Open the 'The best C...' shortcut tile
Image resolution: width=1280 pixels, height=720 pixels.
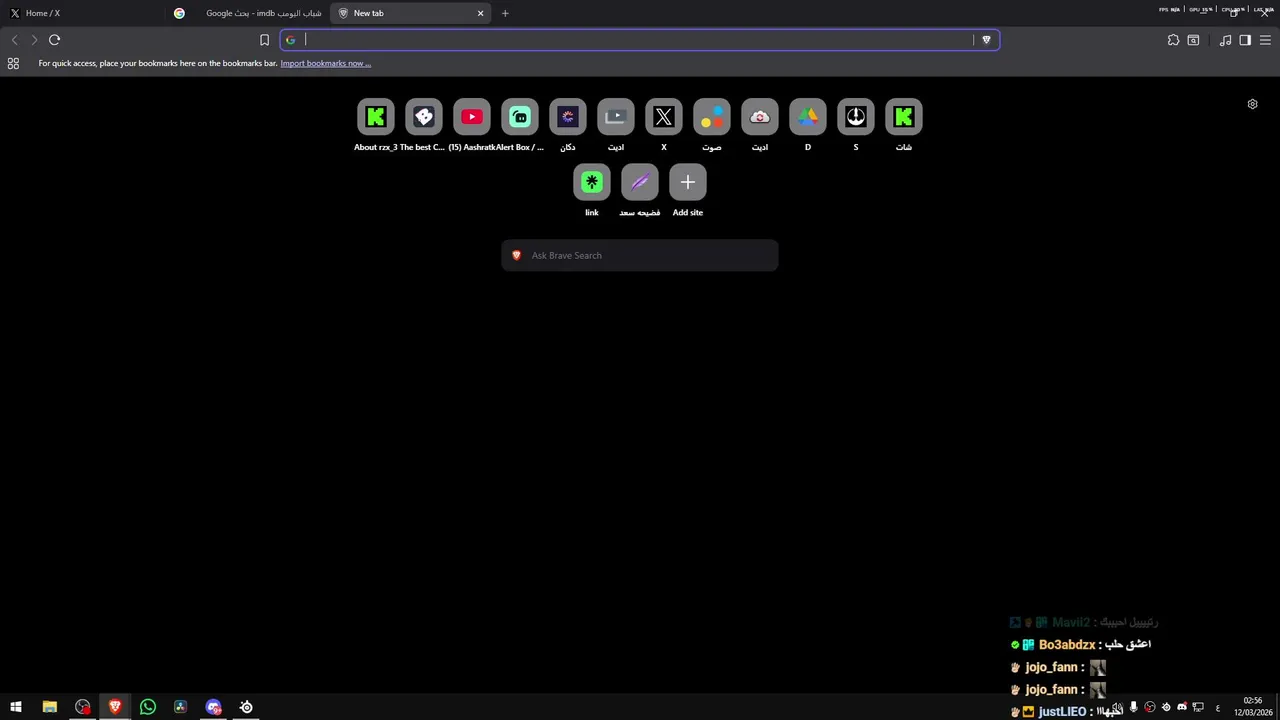[x=424, y=117]
